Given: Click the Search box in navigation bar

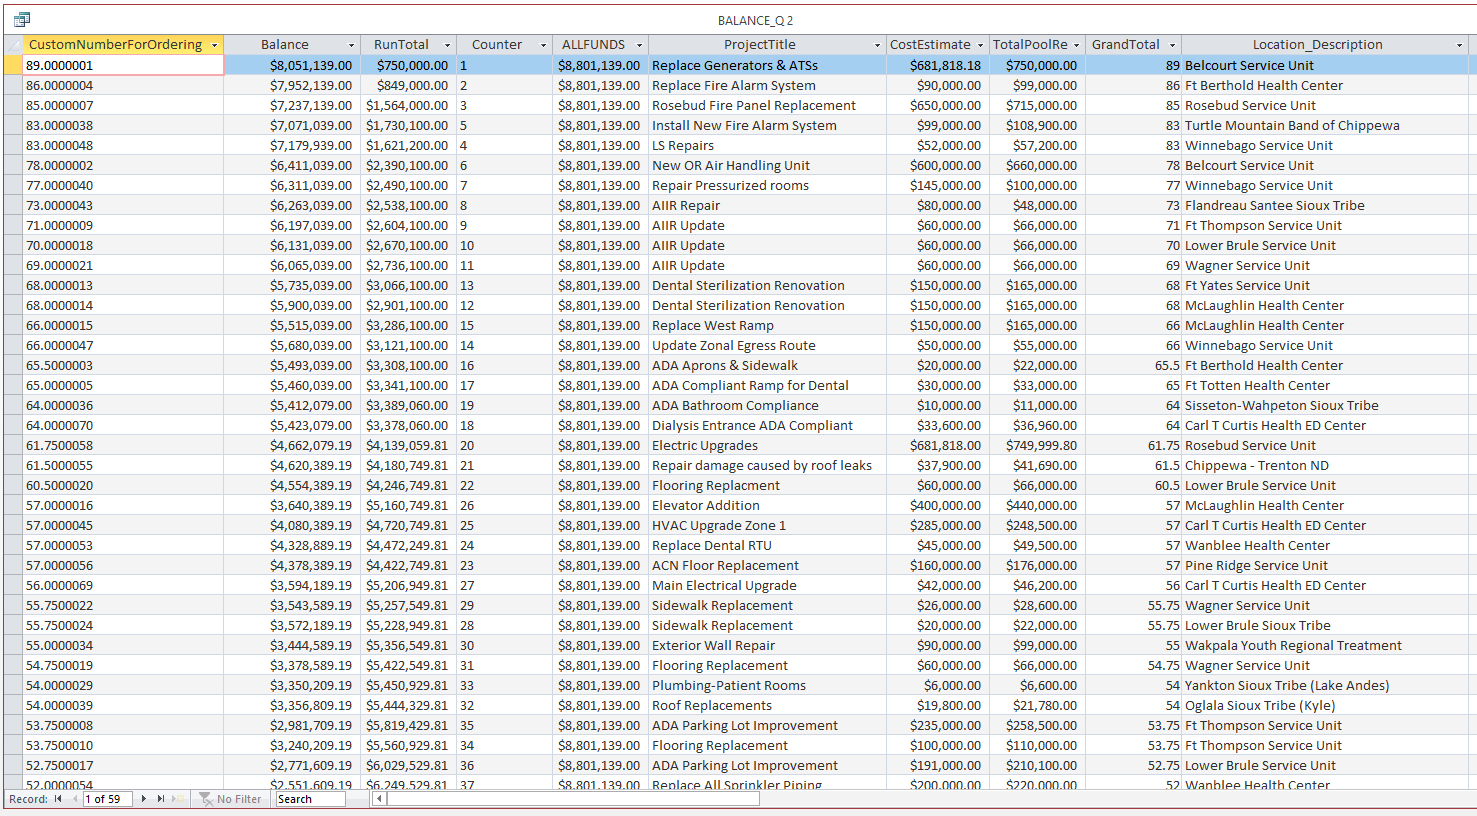Looking at the screenshot, I should (310, 799).
